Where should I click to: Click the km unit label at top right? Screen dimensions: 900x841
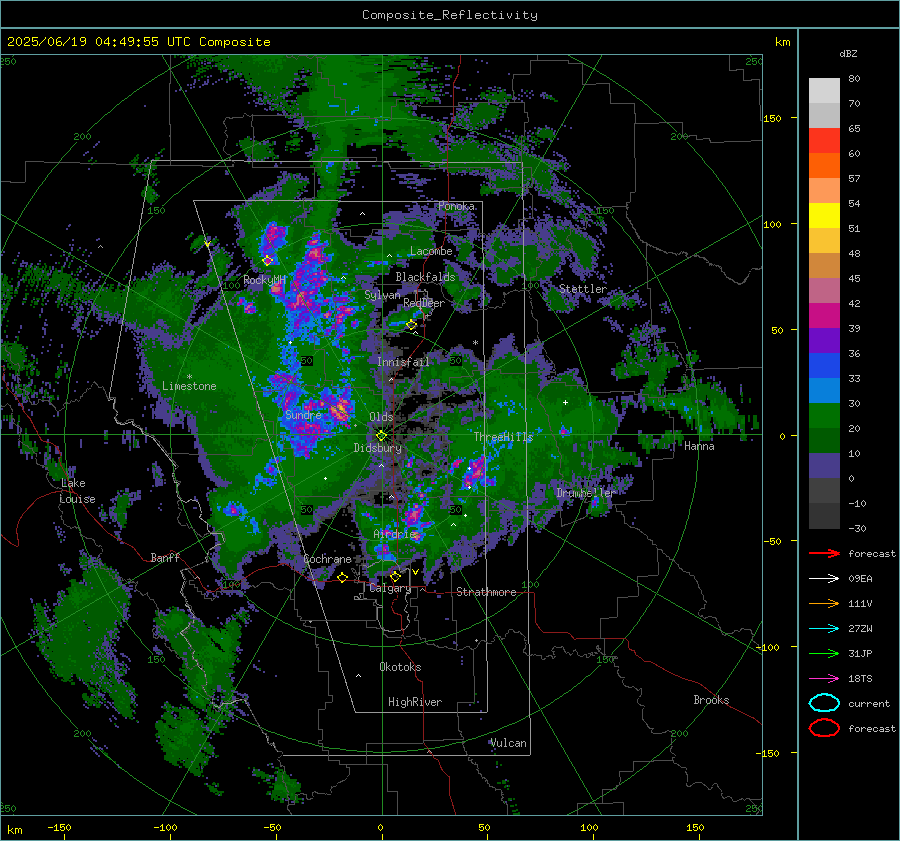click(782, 42)
